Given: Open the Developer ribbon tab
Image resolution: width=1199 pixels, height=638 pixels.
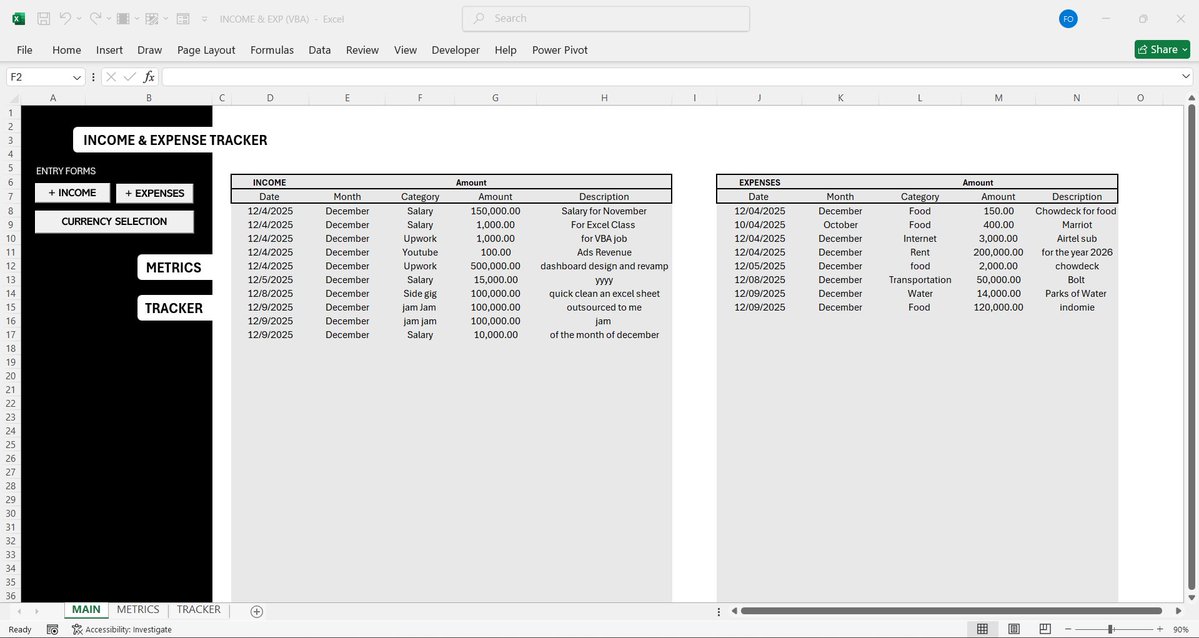Looking at the screenshot, I should tap(456, 50).
